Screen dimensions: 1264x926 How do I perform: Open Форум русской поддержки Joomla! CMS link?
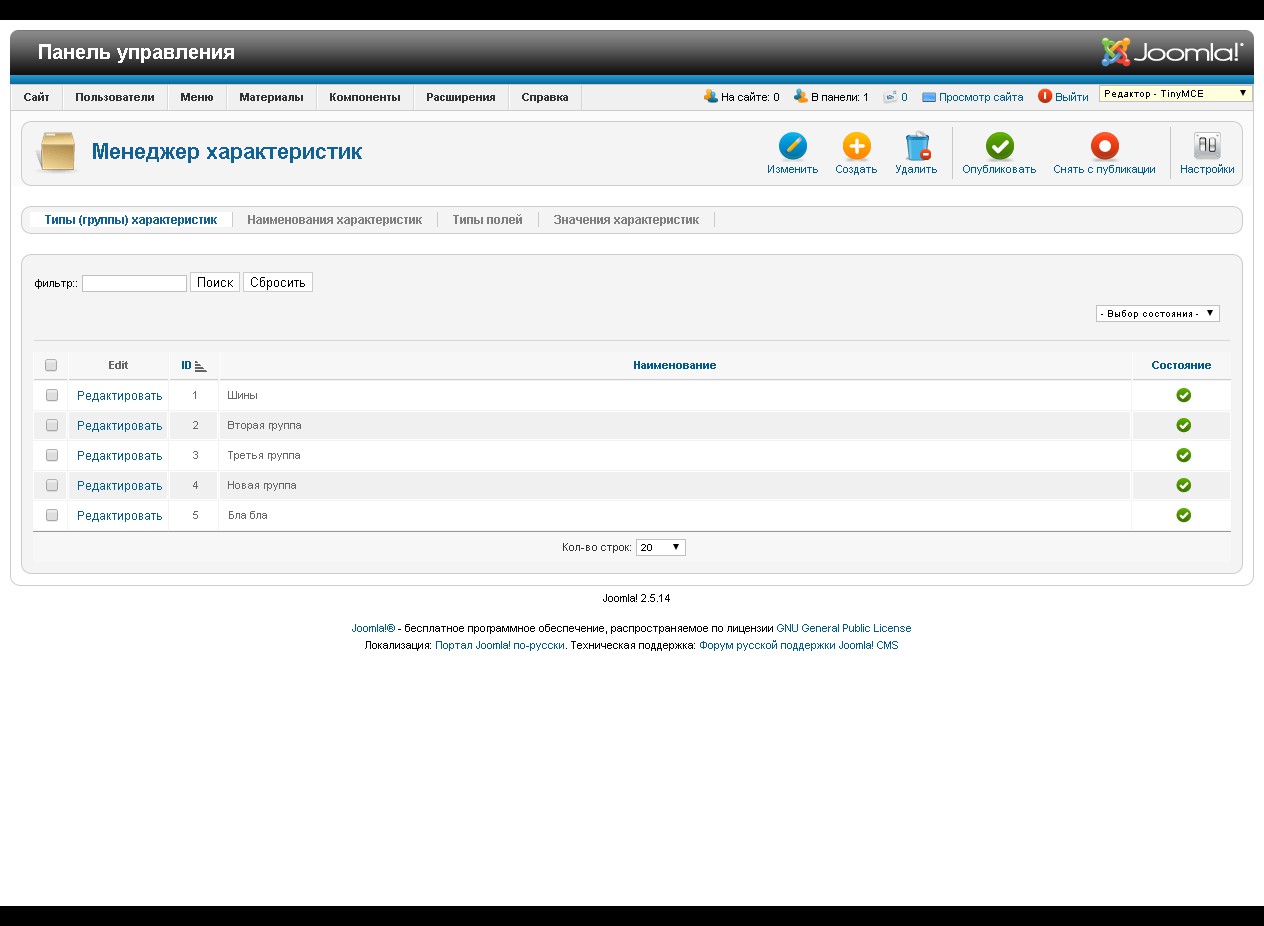point(799,646)
